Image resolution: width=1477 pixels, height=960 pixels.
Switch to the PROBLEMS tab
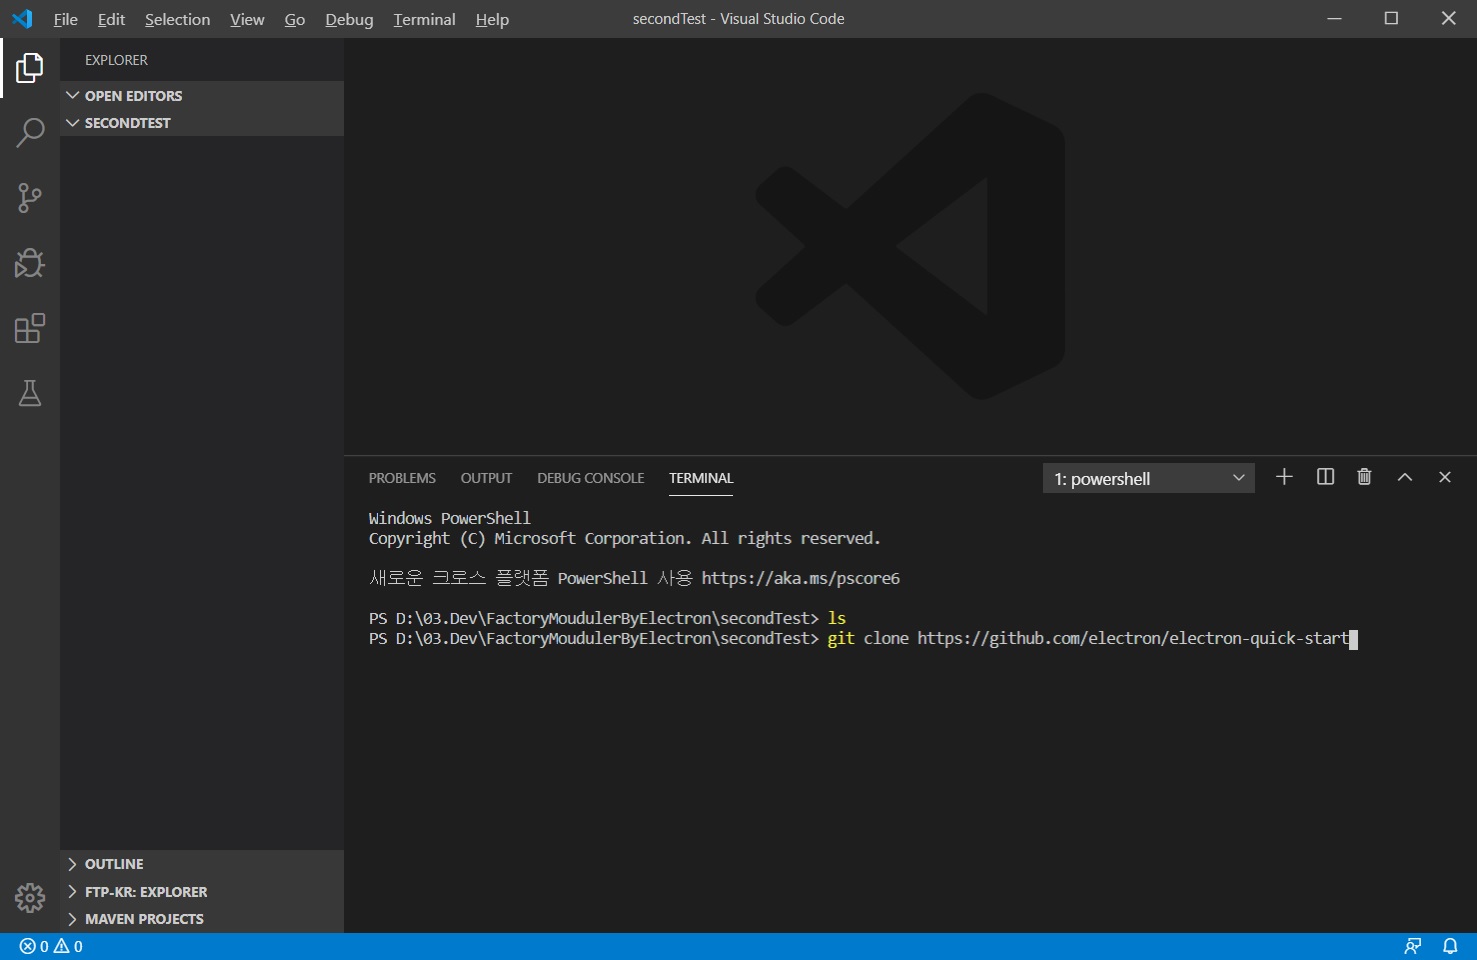402,478
